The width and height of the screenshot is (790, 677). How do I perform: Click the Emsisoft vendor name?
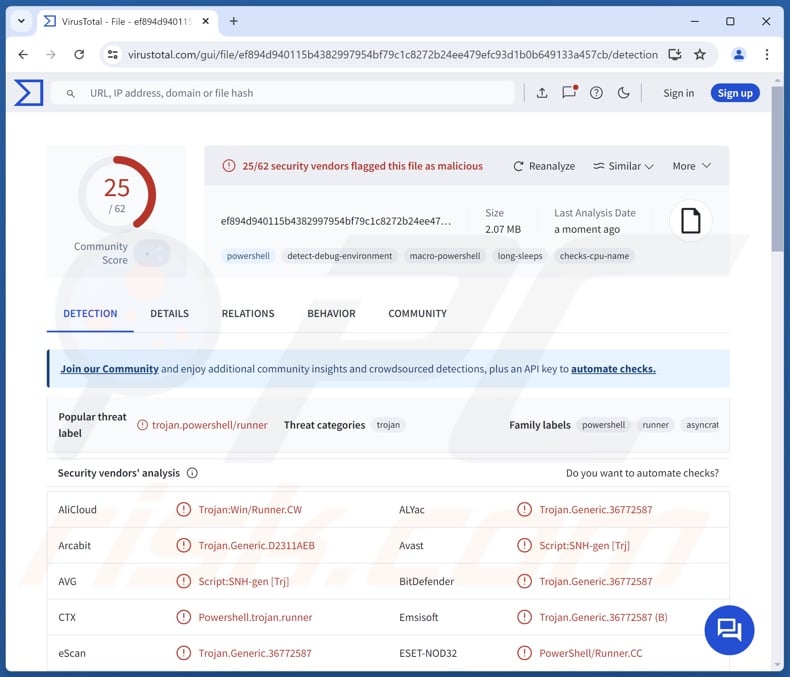(418, 617)
